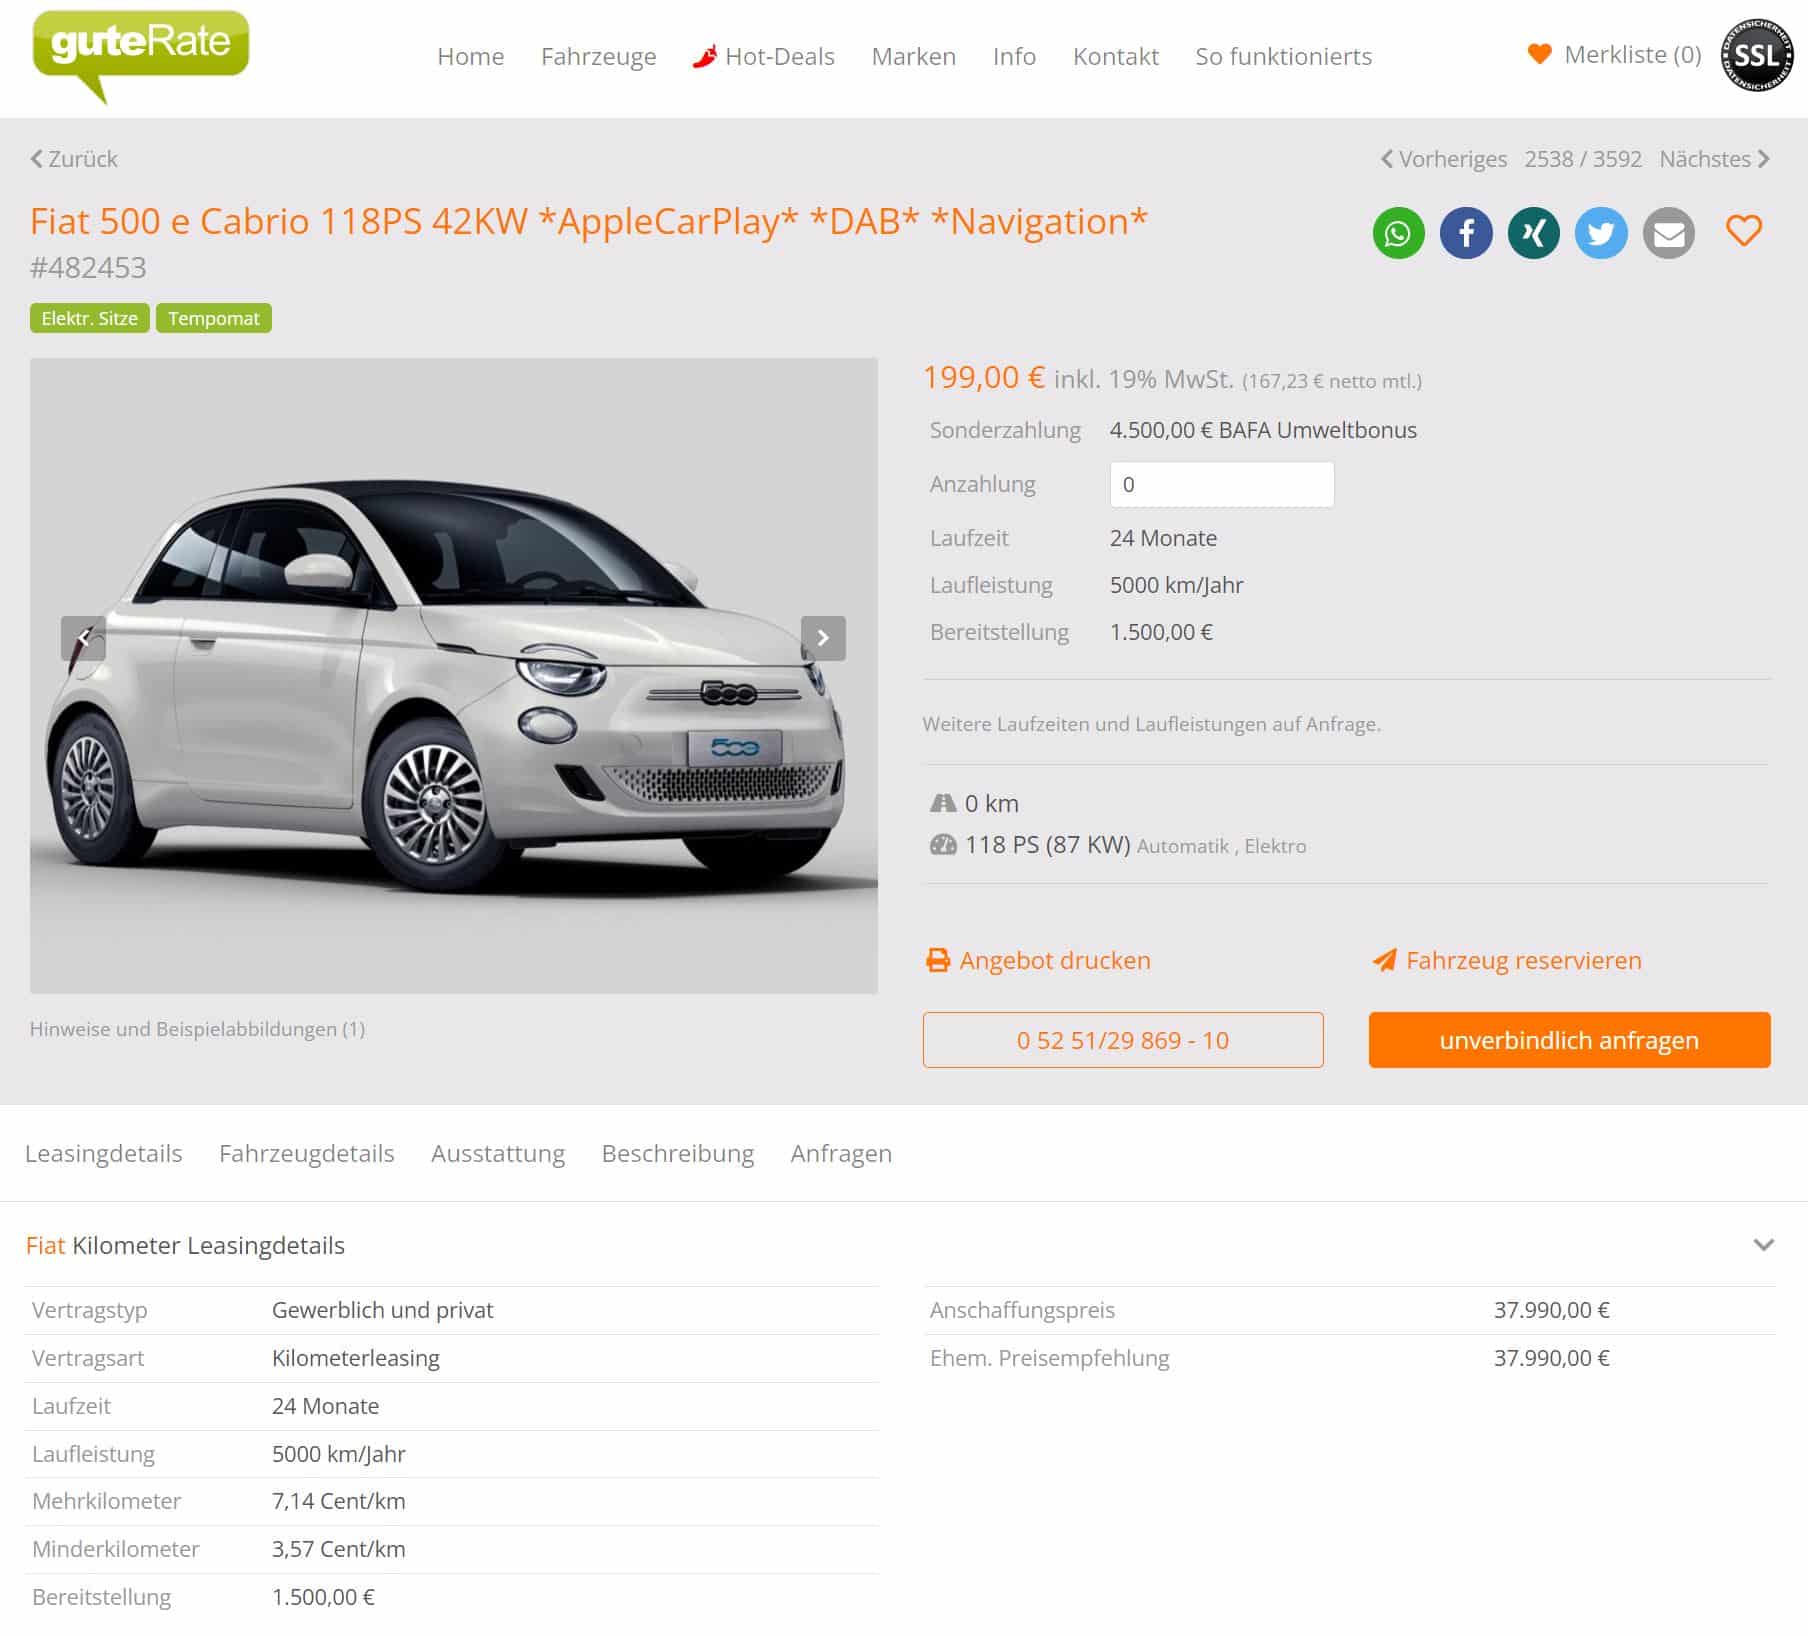Go to Nächstes vehicle
Image resolution: width=1808 pixels, height=1636 pixels.
point(1714,159)
